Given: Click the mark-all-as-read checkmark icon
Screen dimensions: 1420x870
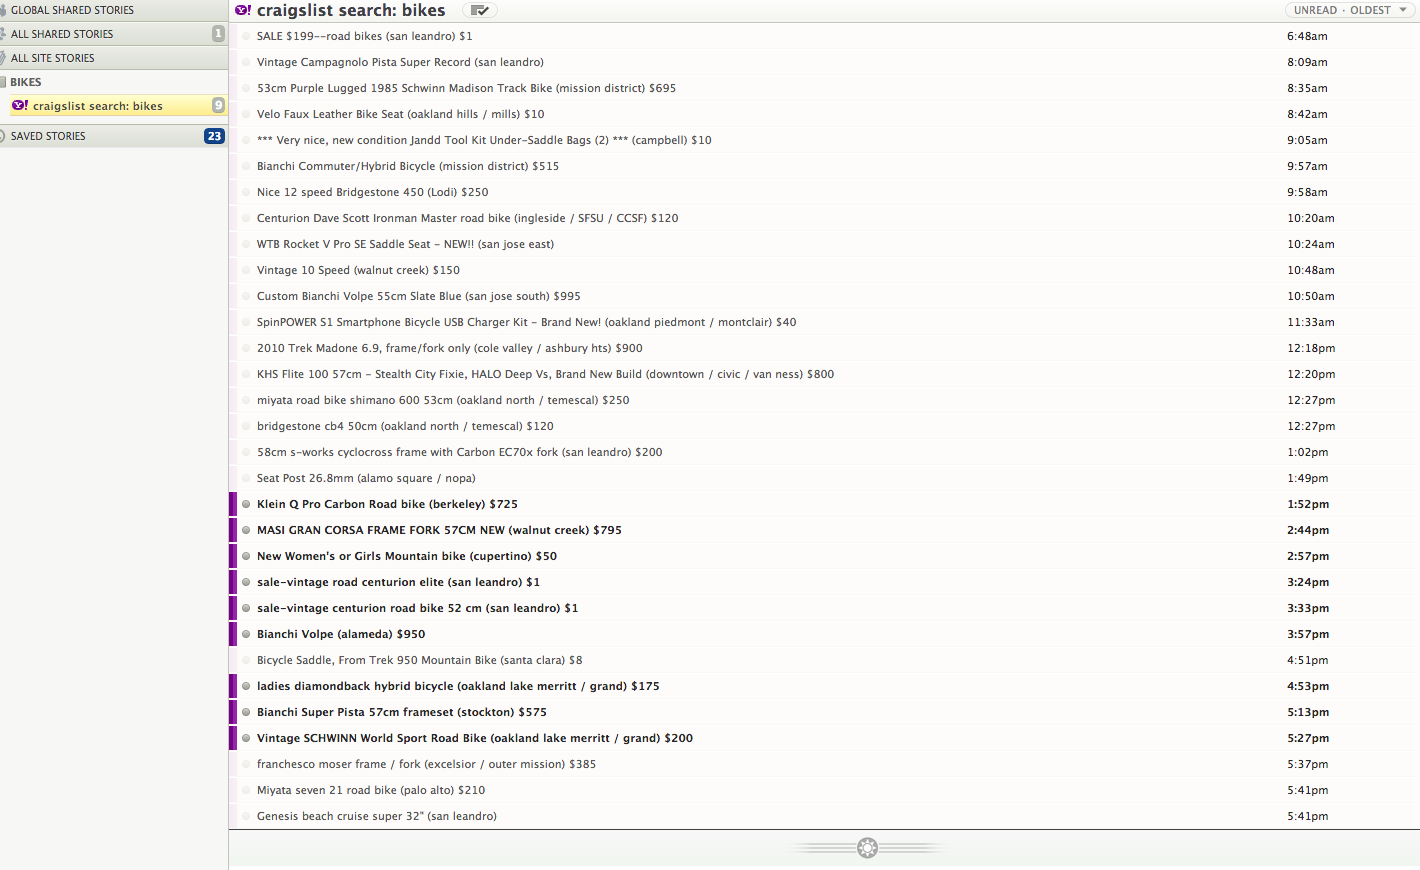Looking at the screenshot, I should click(x=480, y=10).
